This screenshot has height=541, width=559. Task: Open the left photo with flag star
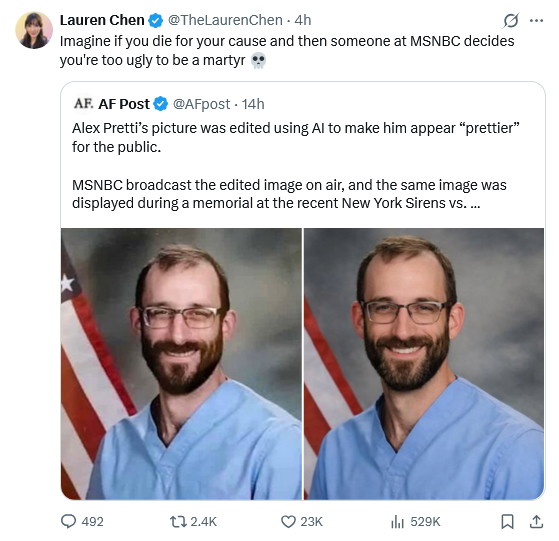pos(181,364)
